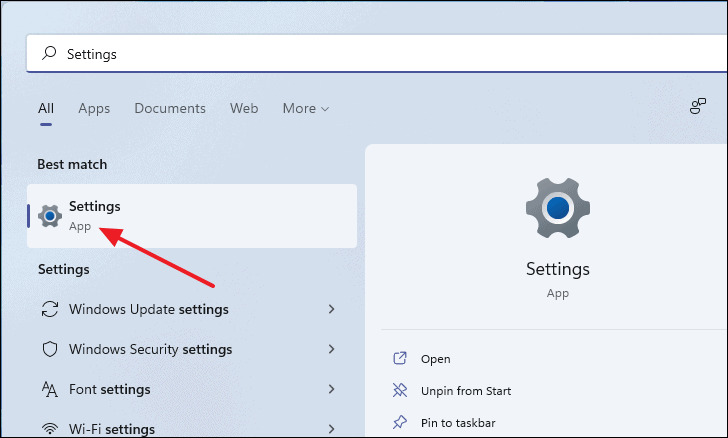
Task: Click the Settings search input field
Action: coord(377,54)
